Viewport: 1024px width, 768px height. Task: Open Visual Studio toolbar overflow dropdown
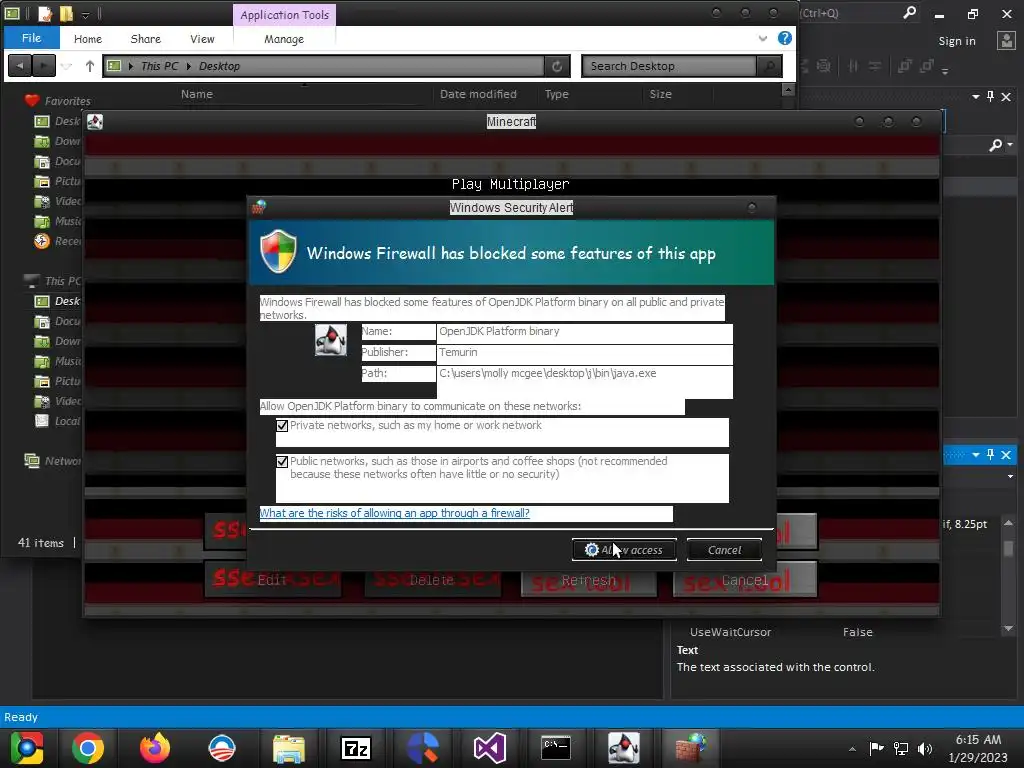coord(945,71)
